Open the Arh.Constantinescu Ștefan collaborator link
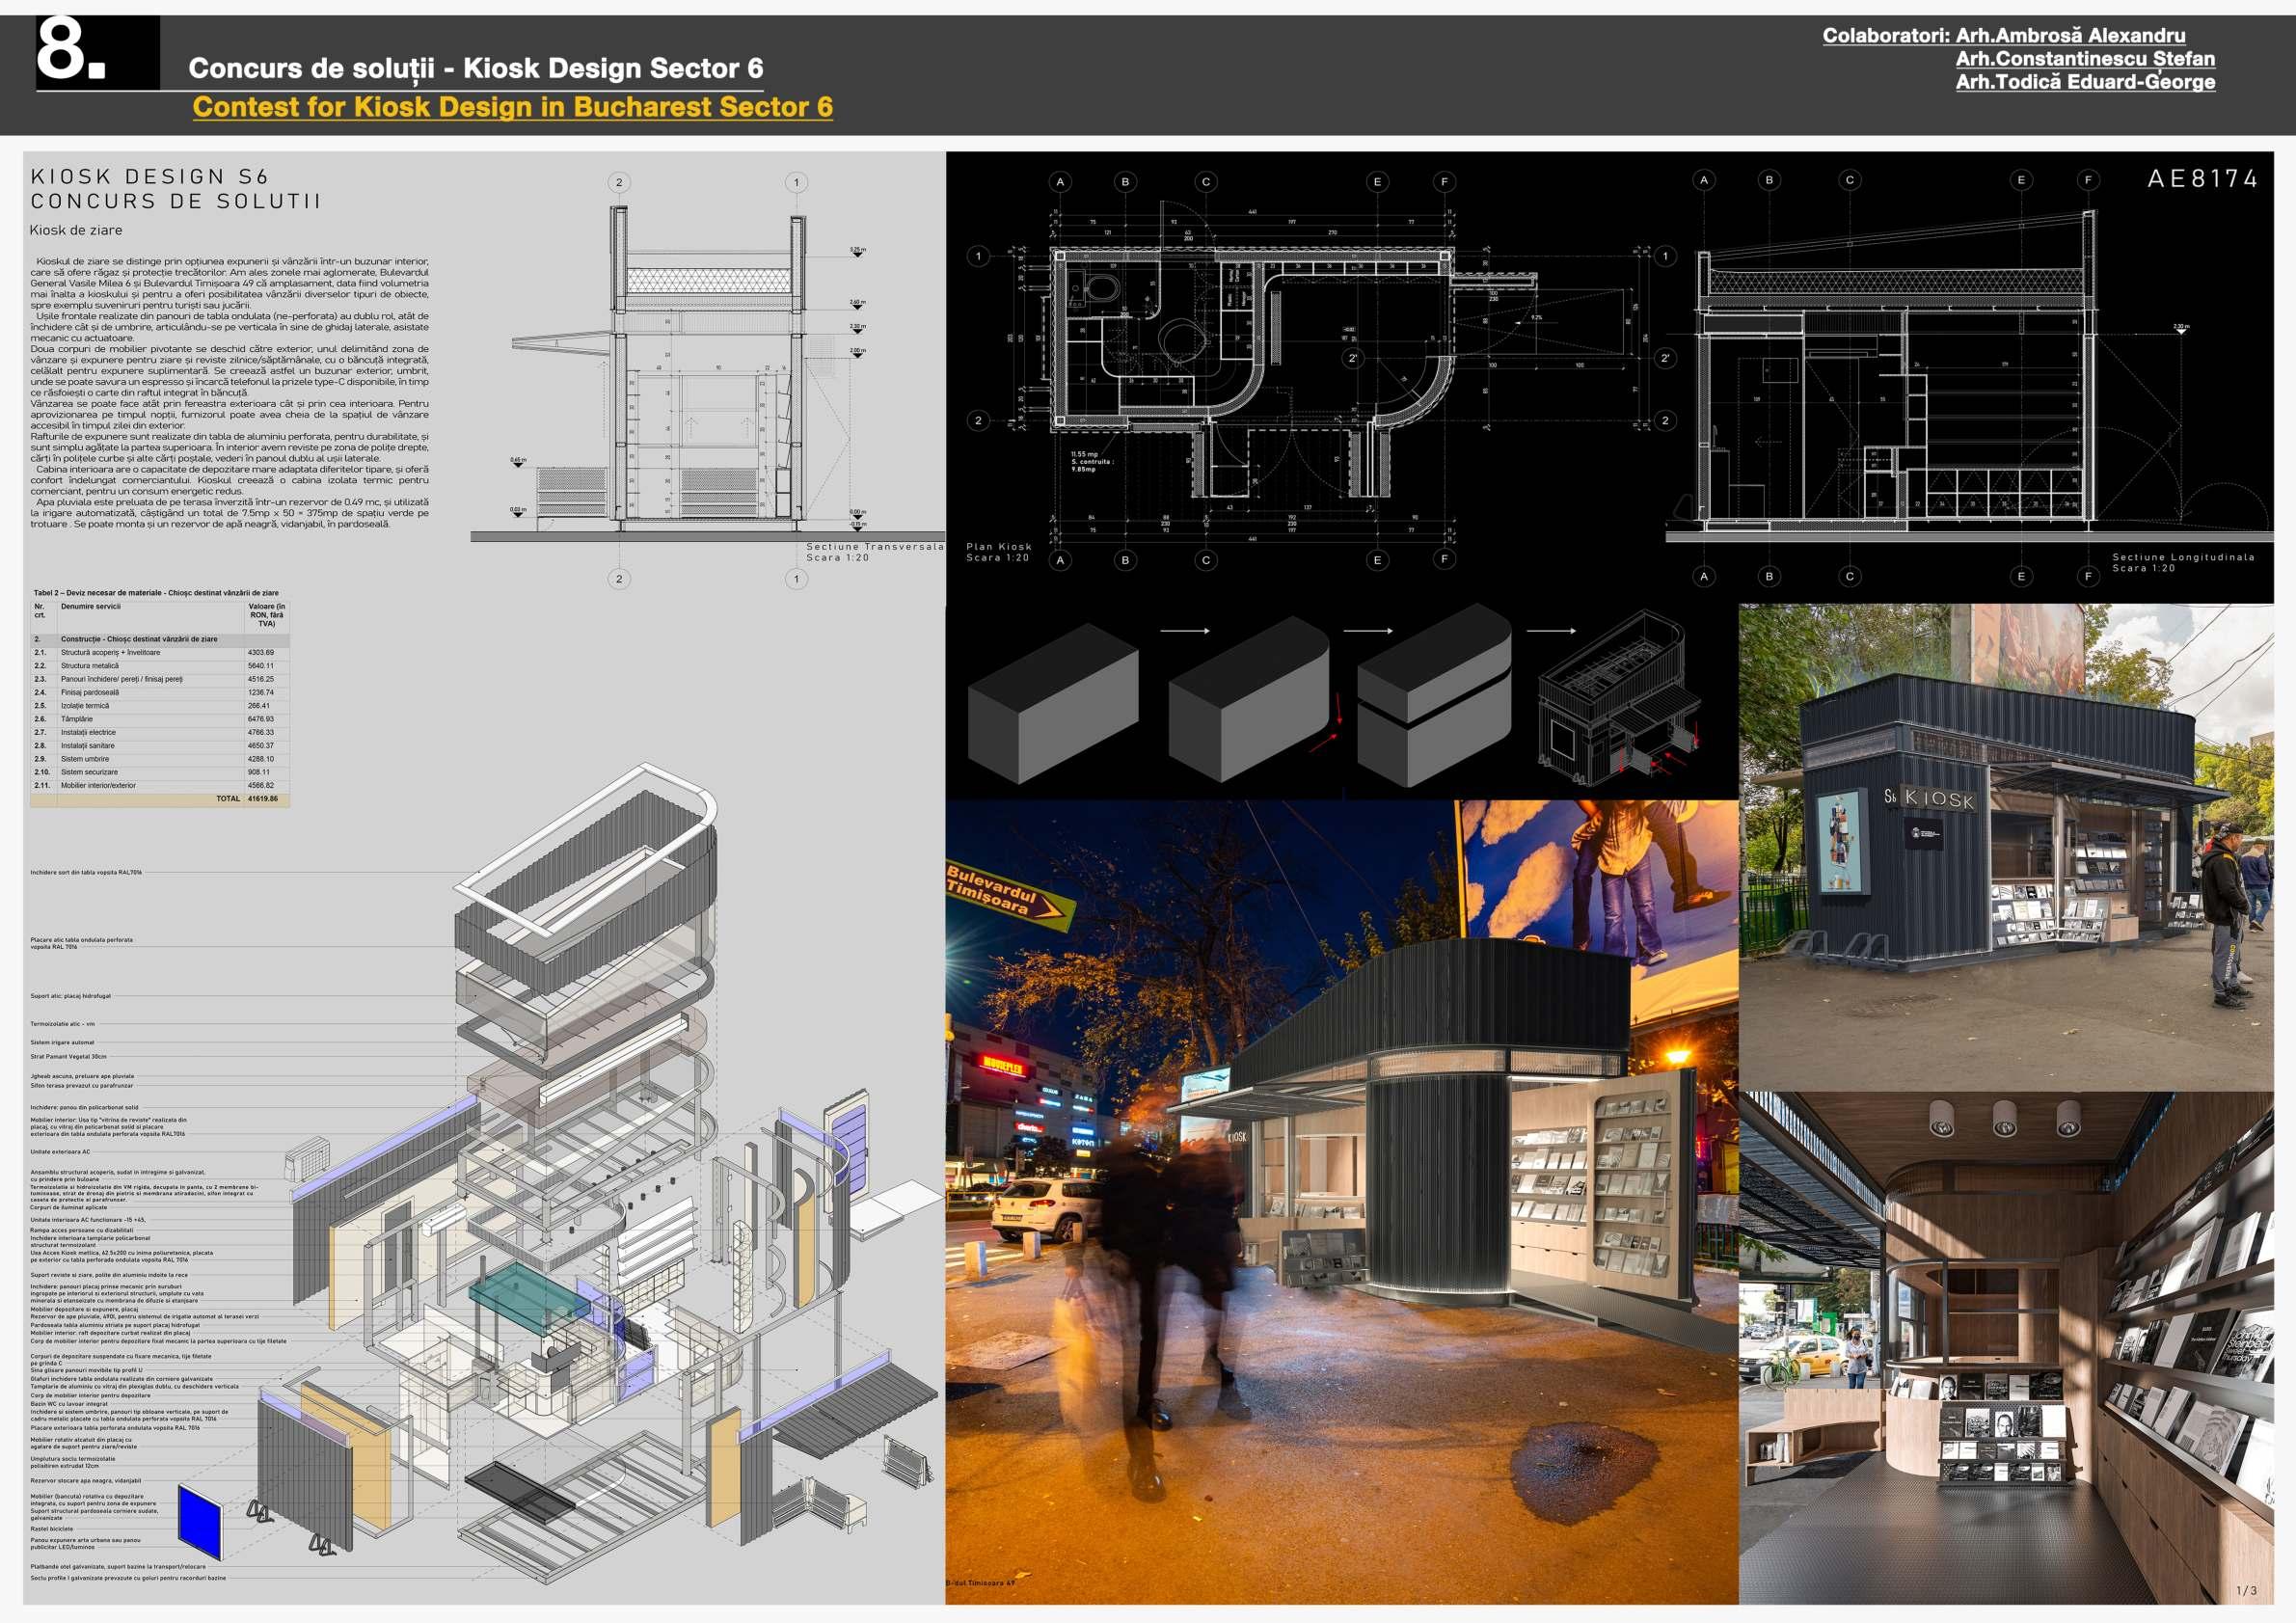Screen dimensions: 2296x1623 (x=2085, y=59)
